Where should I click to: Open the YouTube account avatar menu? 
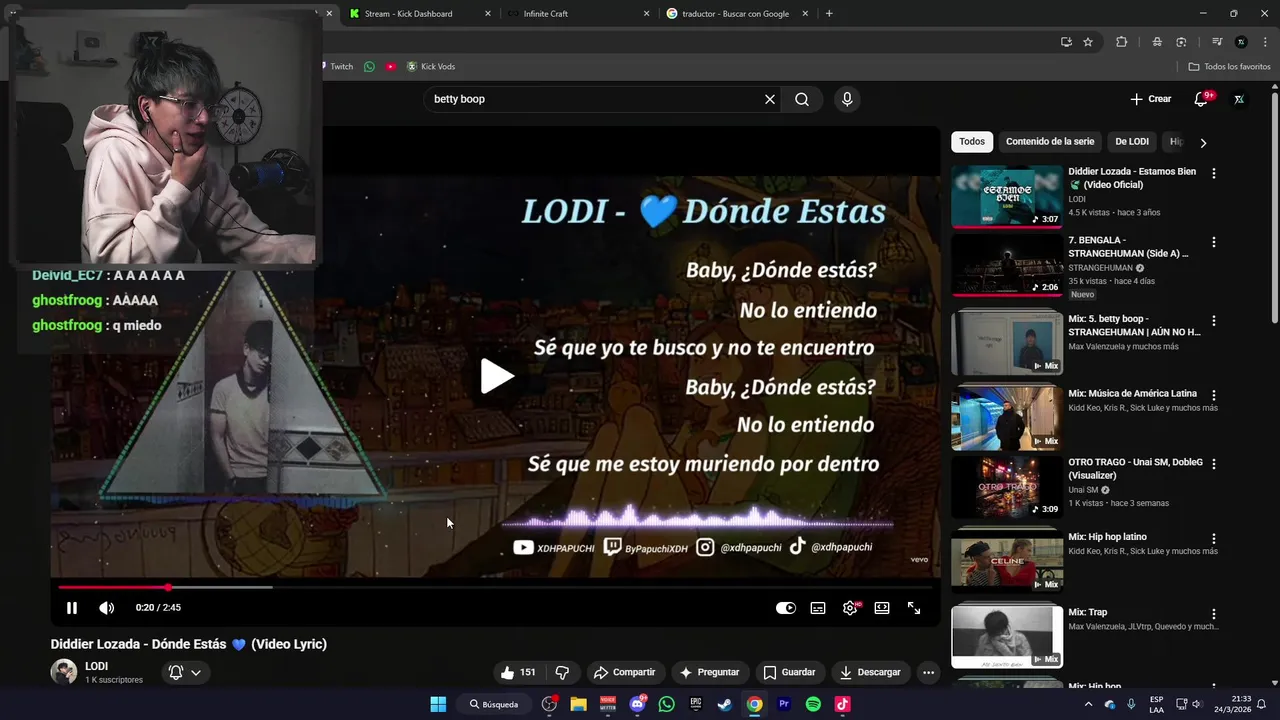pyautogui.click(x=1239, y=99)
